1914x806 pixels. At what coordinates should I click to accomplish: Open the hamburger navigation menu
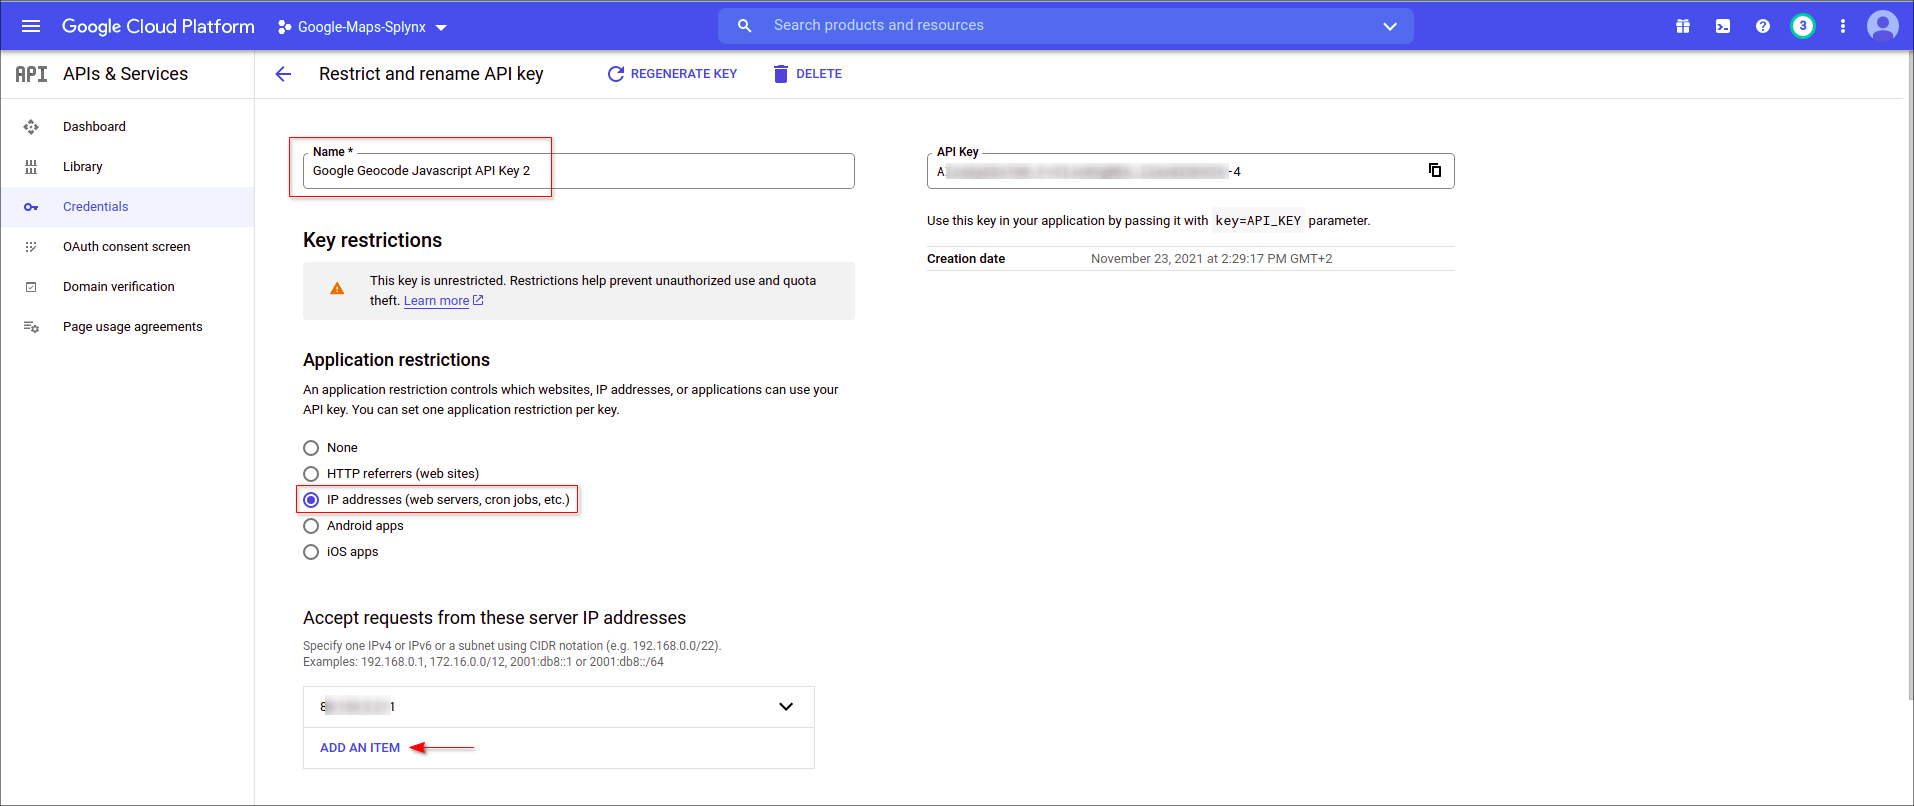[31, 26]
